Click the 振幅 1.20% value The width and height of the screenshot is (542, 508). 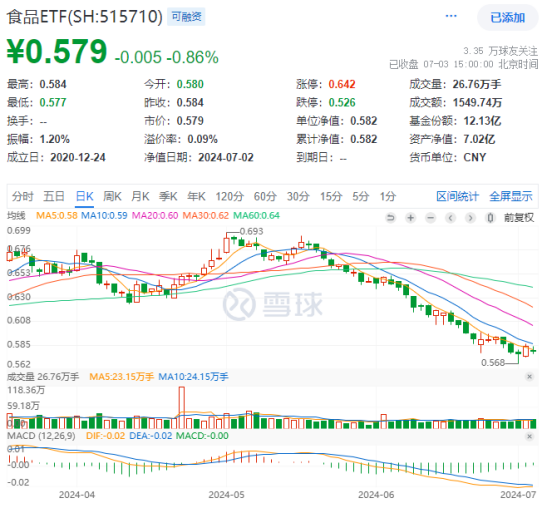click(55, 139)
